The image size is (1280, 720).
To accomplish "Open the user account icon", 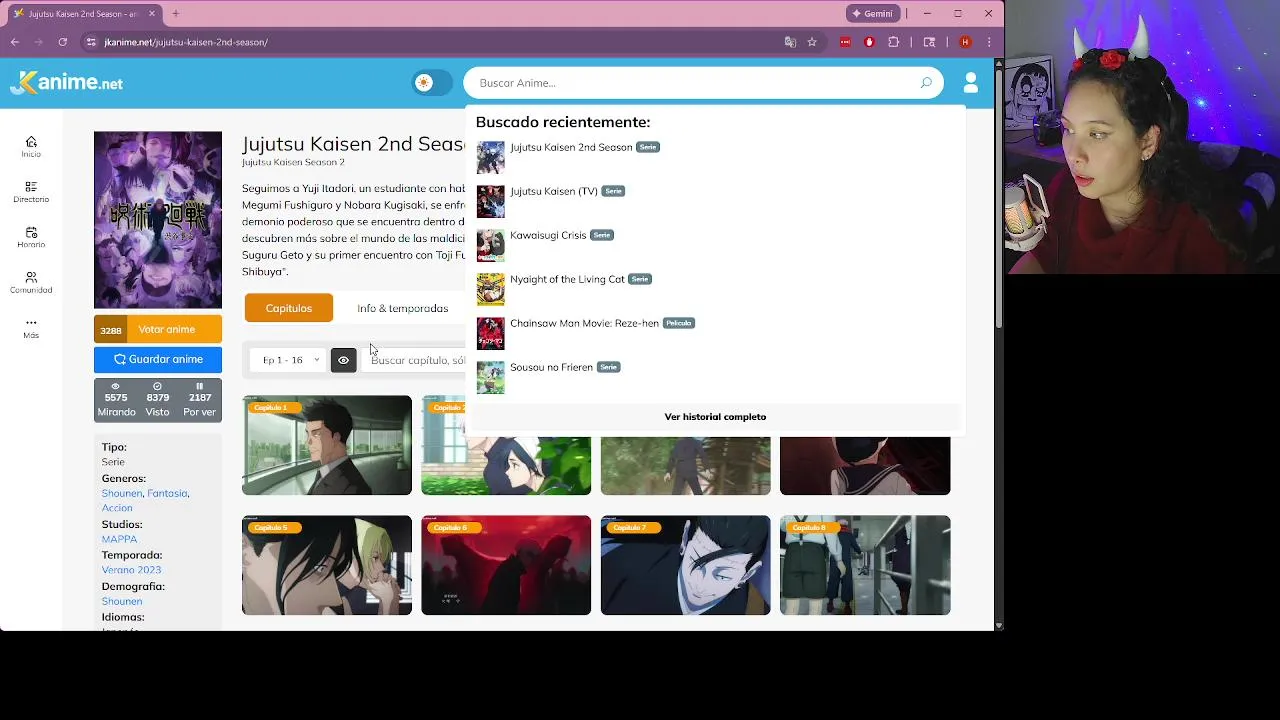I will (970, 83).
